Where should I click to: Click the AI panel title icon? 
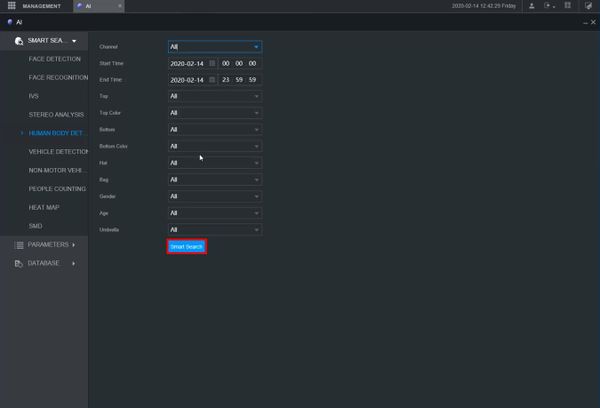pos(10,22)
